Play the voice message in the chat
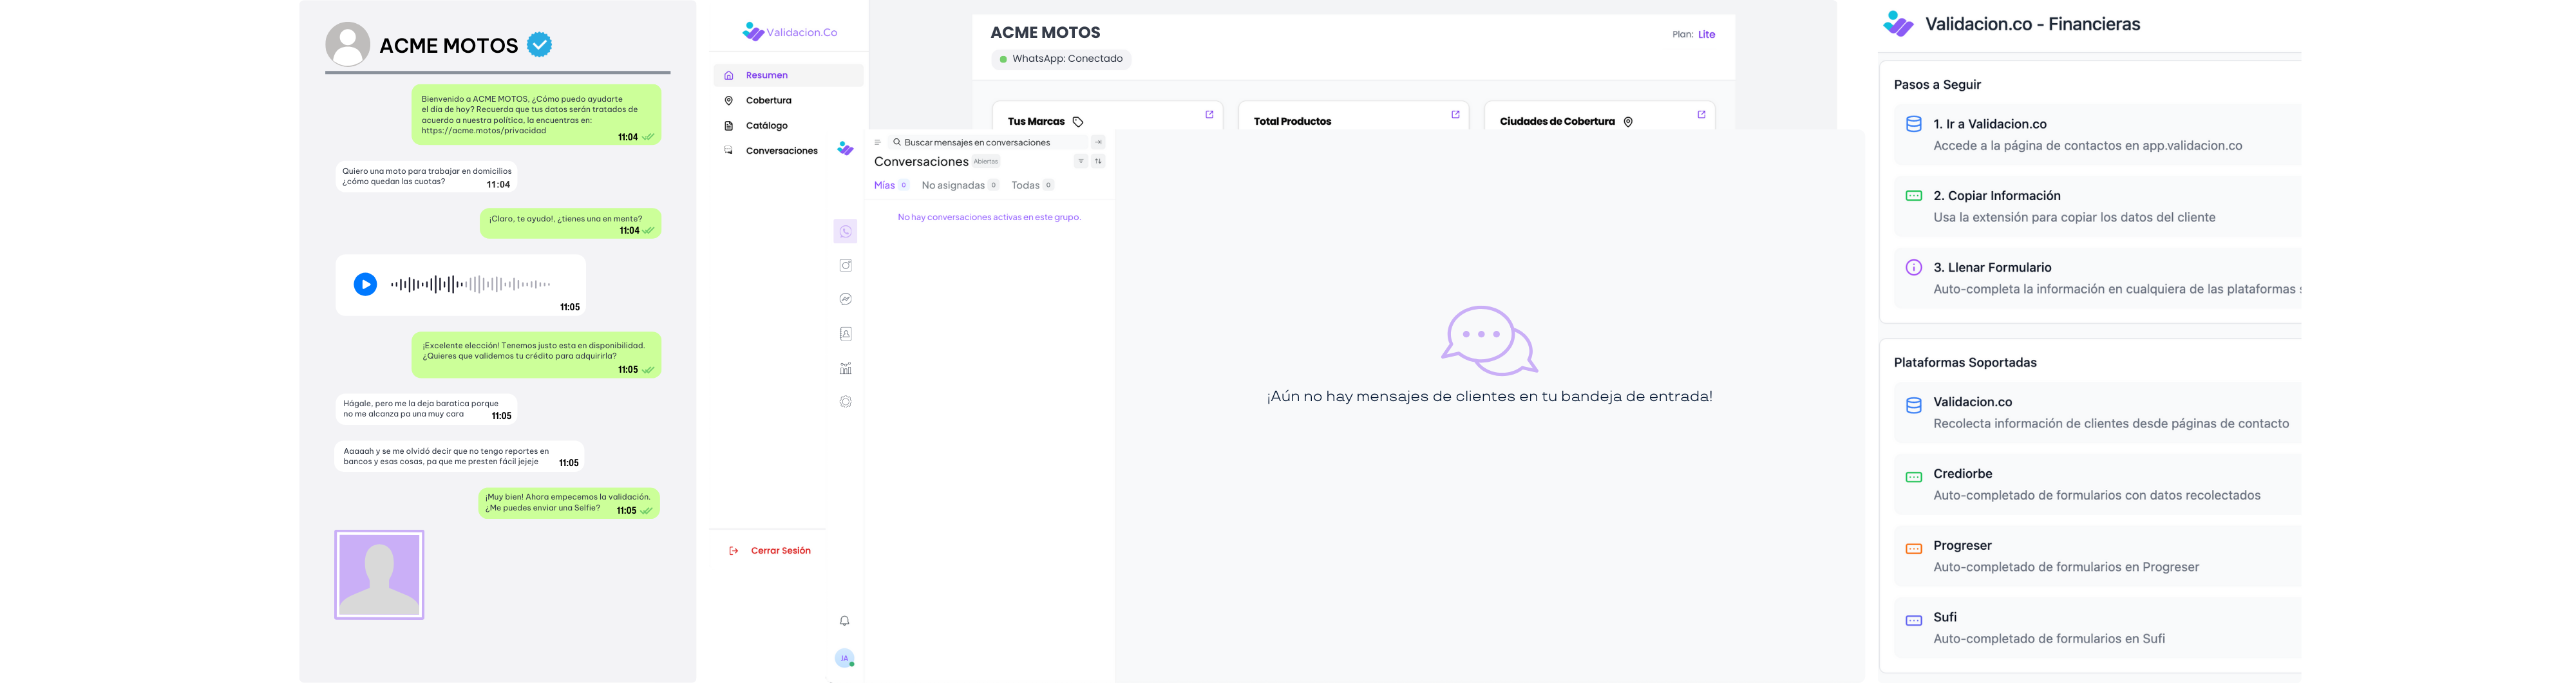Image resolution: width=2576 pixels, height=683 pixels. [x=365, y=285]
